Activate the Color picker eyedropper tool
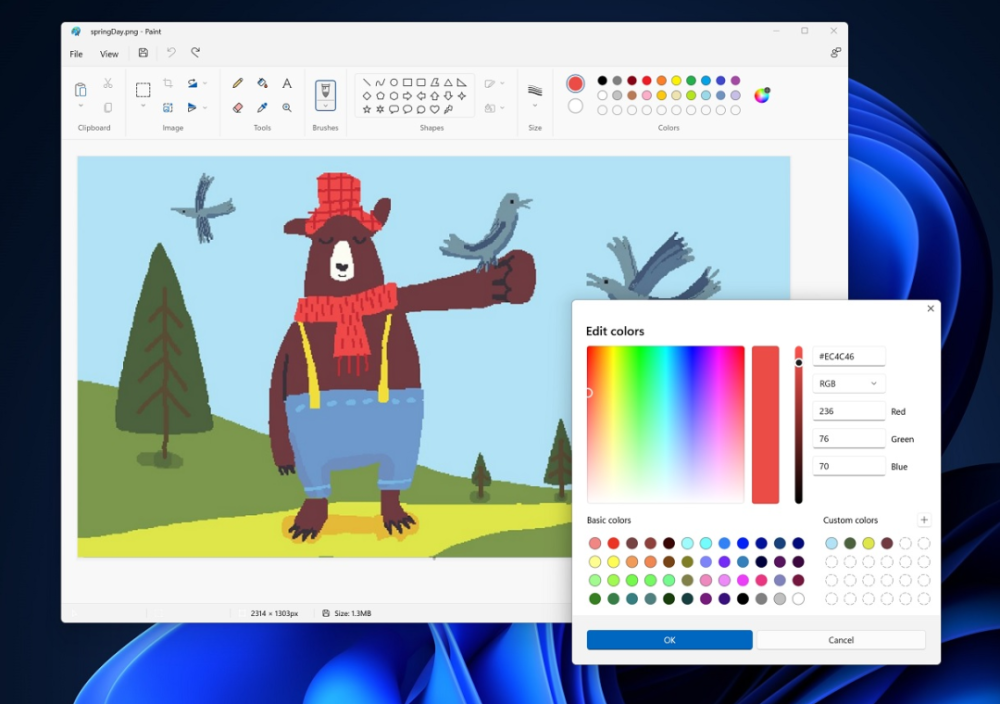 click(x=262, y=108)
